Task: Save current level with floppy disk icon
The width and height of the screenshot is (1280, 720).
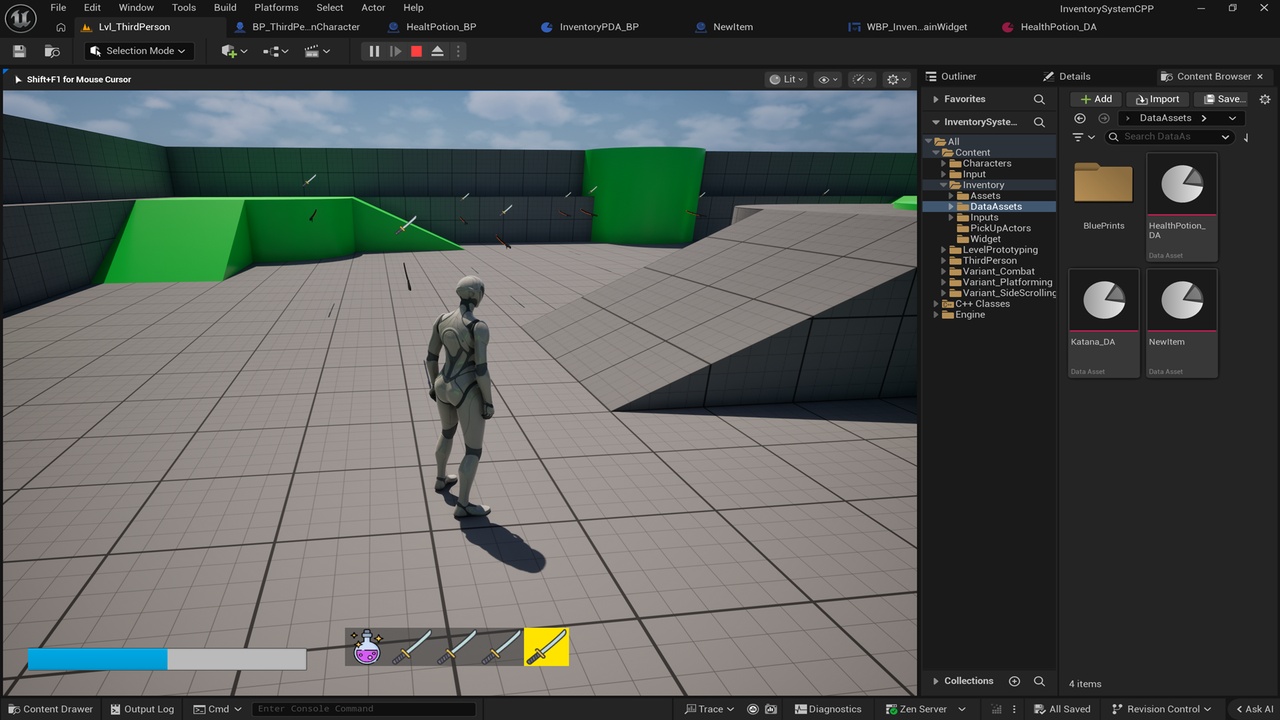Action: point(19,51)
